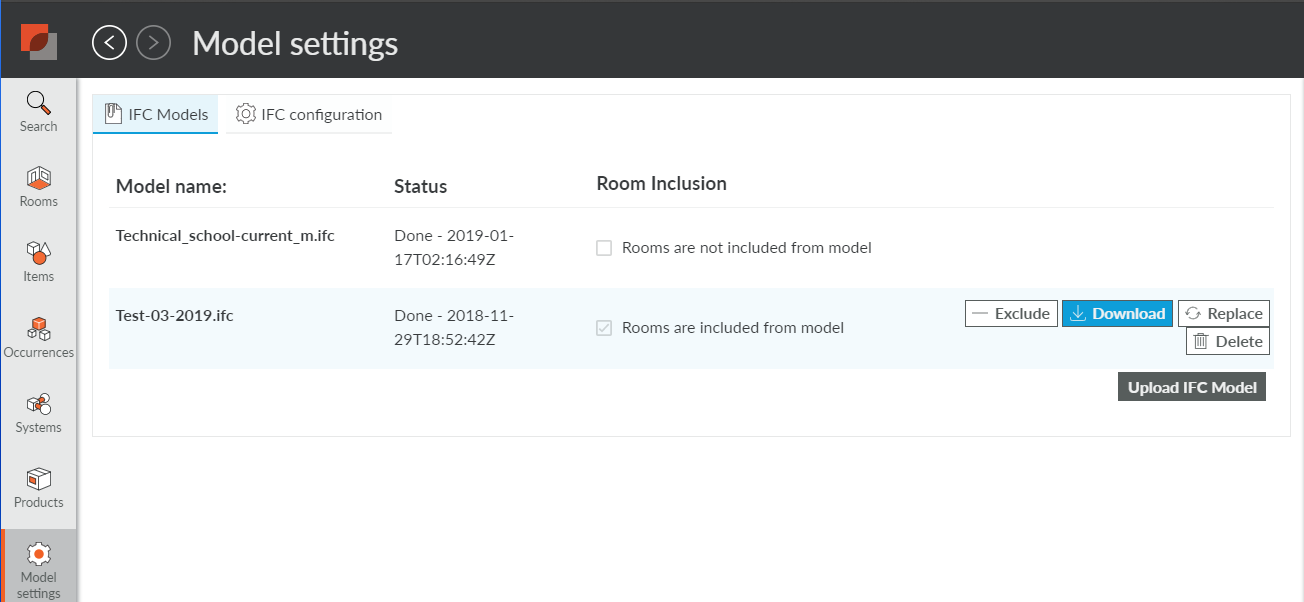The width and height of the screenshot is (1304, 602).
Task: Replace the Test-03-2019.ifc model file
Action: 1223,313
